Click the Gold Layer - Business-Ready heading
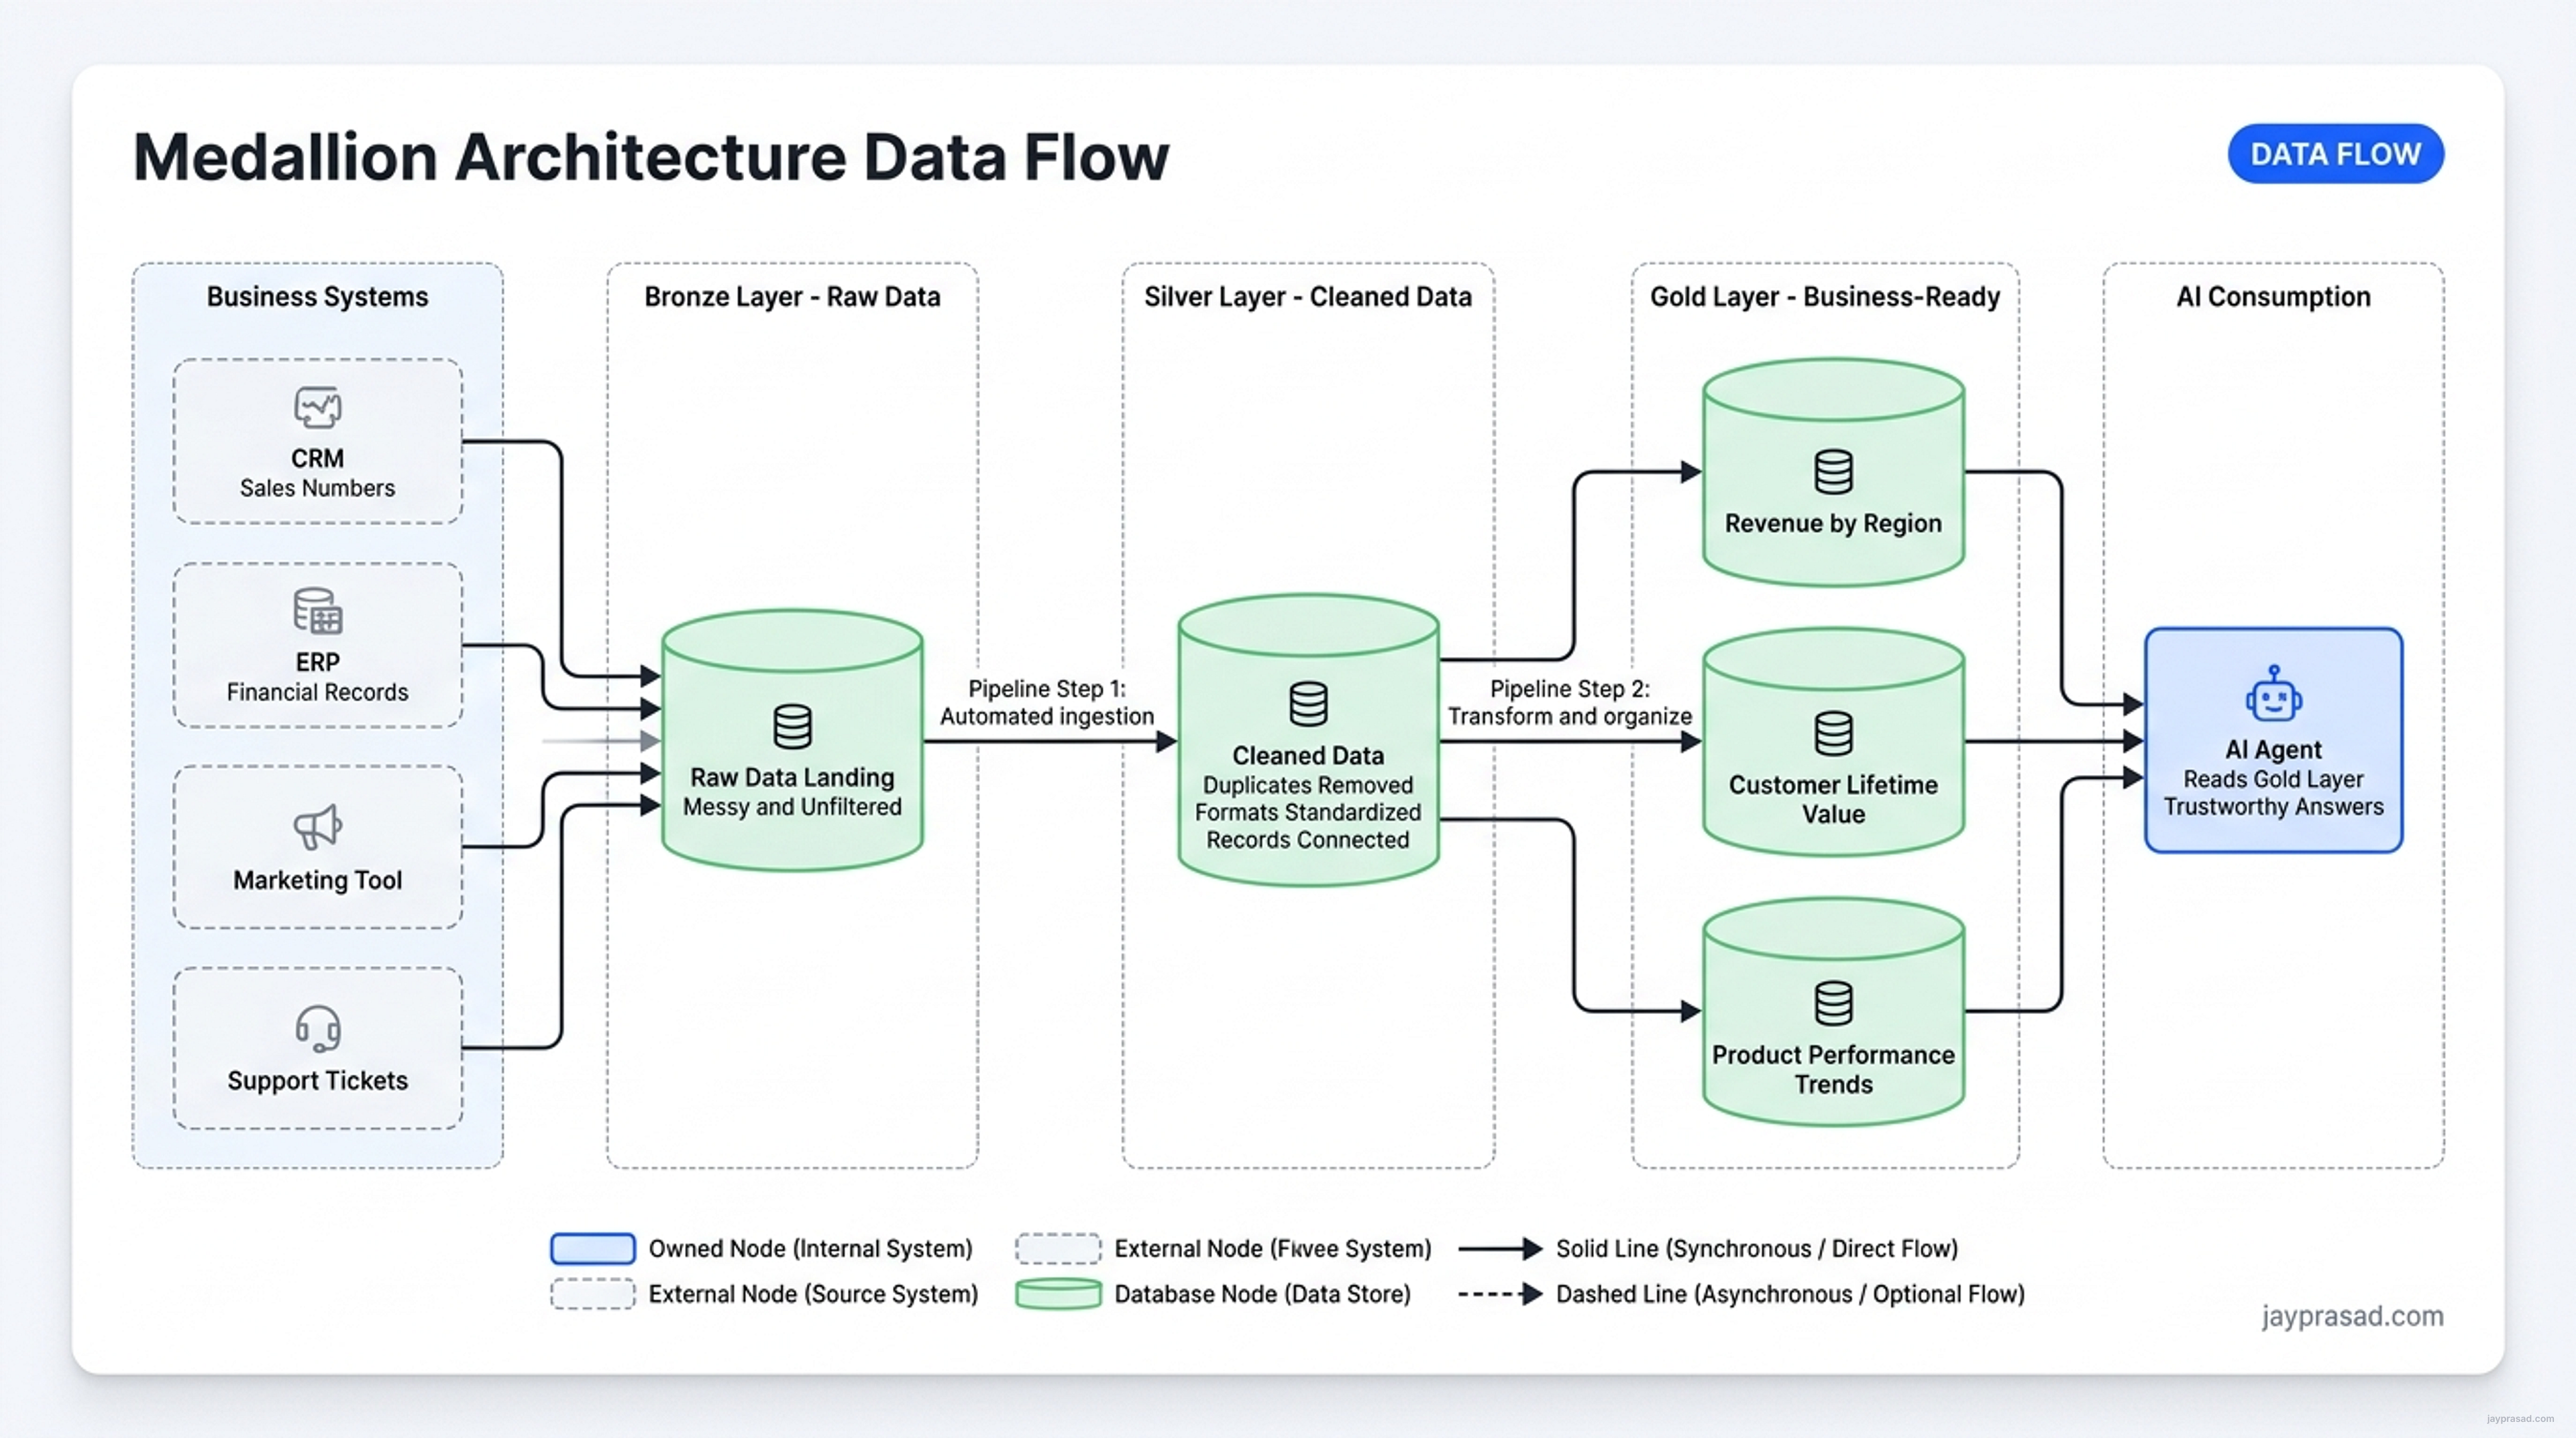Image resolution: width=2576 pixels, height=1438 pixels. pyautogui.click(x=1825, y=297)
